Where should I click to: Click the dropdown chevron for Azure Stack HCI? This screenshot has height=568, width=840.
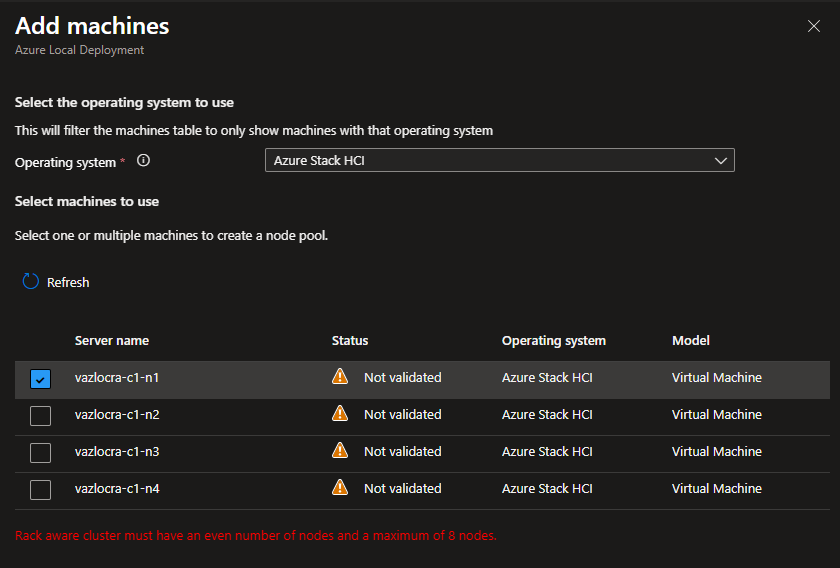tap(720, 160)
